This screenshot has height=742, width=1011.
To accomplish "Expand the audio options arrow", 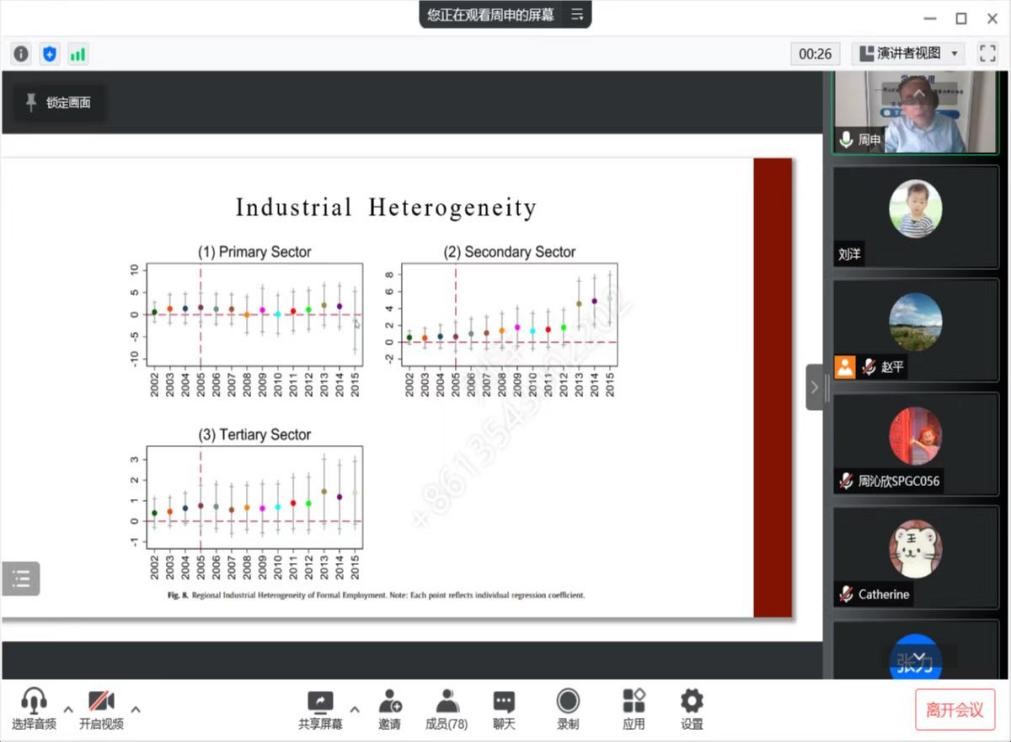I will (x=69, y=710).
